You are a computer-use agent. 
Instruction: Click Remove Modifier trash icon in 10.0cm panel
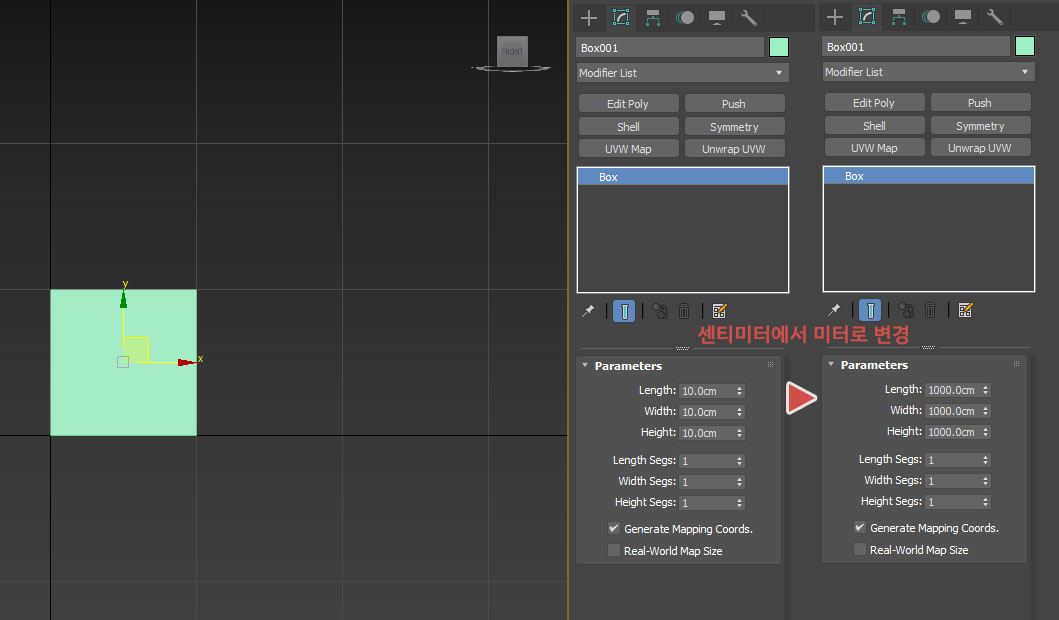coord(684,311)
